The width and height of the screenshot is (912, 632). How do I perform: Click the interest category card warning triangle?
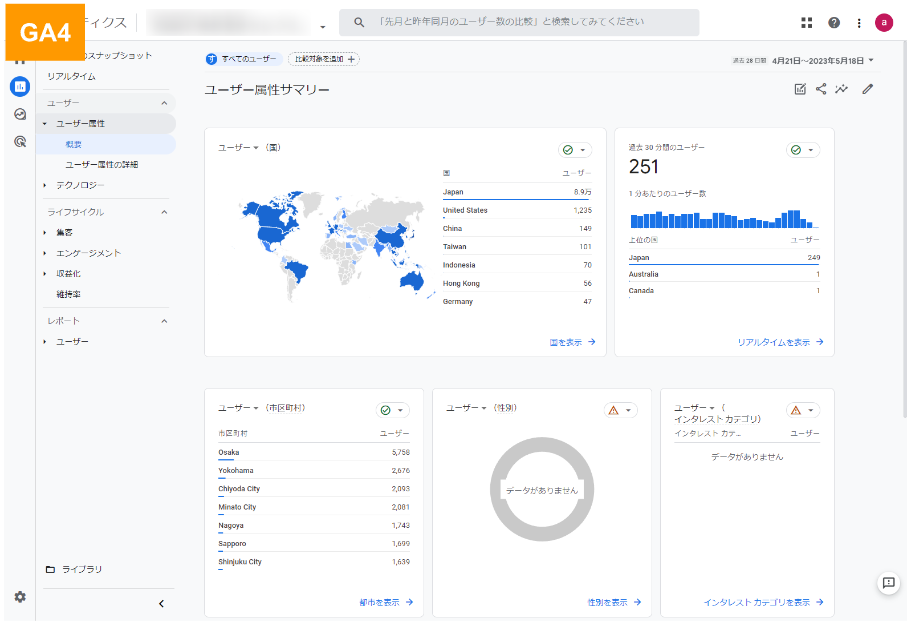click(796, 410)
